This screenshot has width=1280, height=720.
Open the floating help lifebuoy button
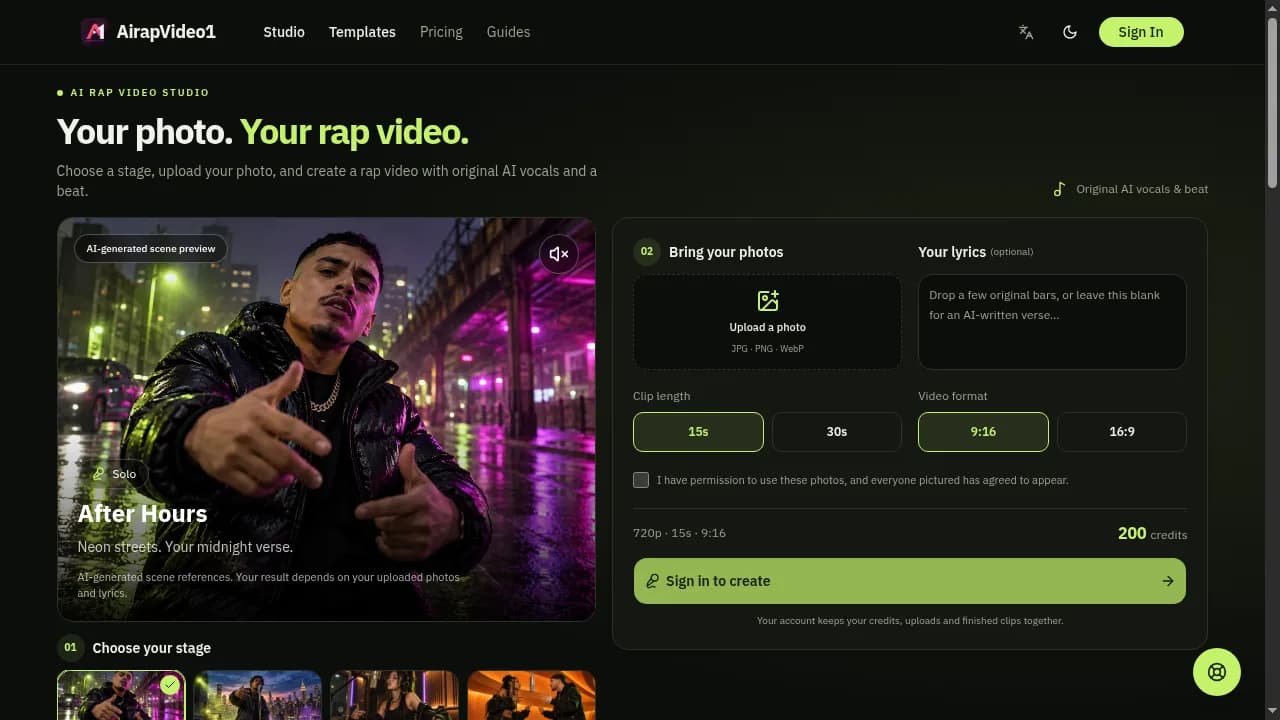coord(1217,672)
